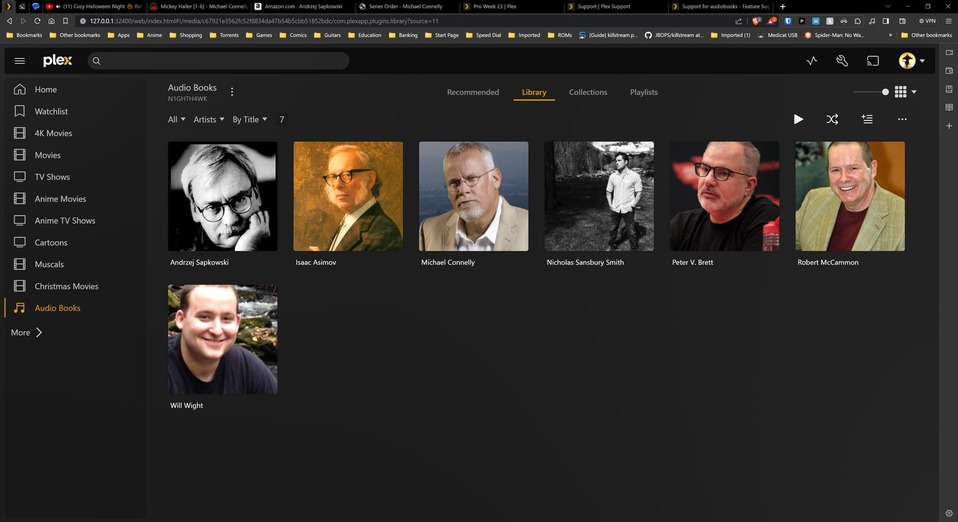This screenshot has height=522, width=958.
Task: Click the browser address bar URL
Action: (264, 21)
